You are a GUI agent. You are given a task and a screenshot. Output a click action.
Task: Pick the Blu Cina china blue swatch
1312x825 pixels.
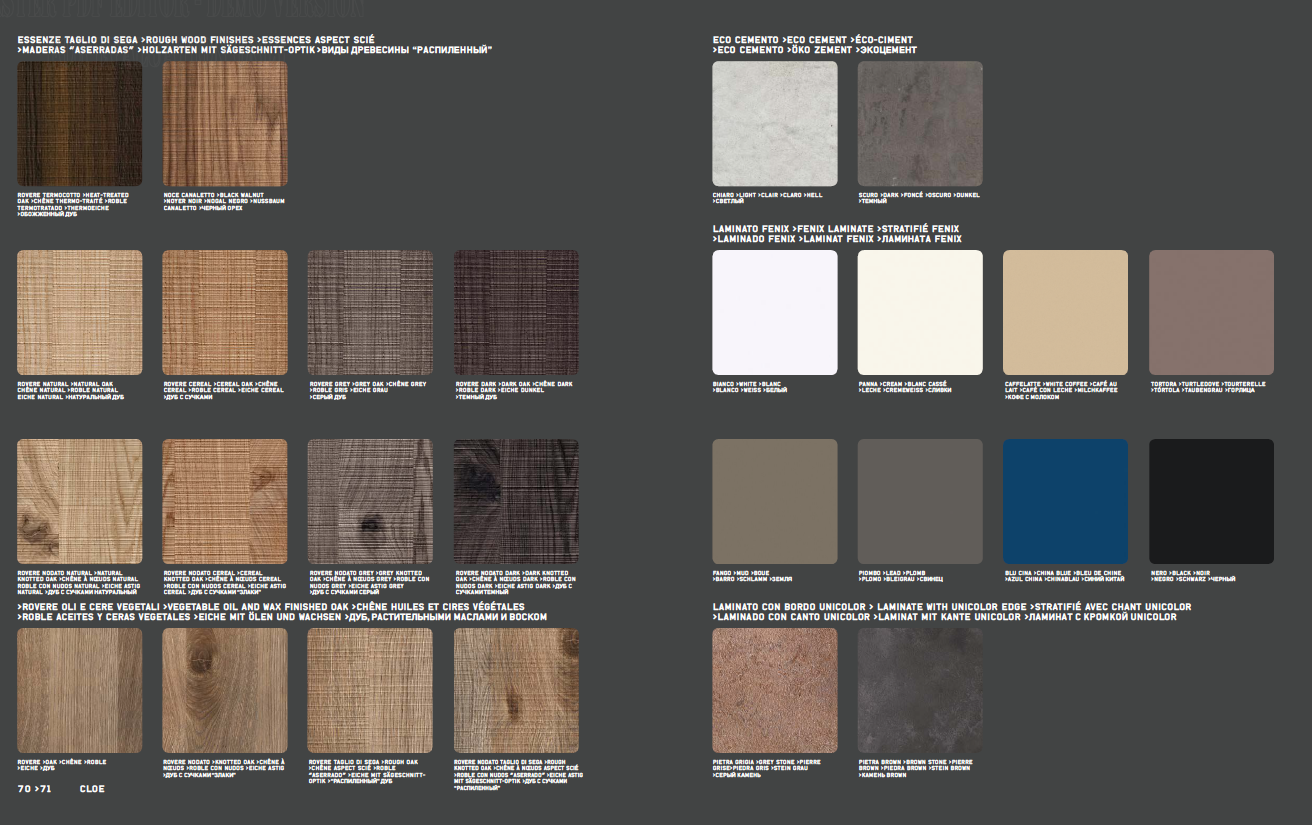click(1065, 501)
